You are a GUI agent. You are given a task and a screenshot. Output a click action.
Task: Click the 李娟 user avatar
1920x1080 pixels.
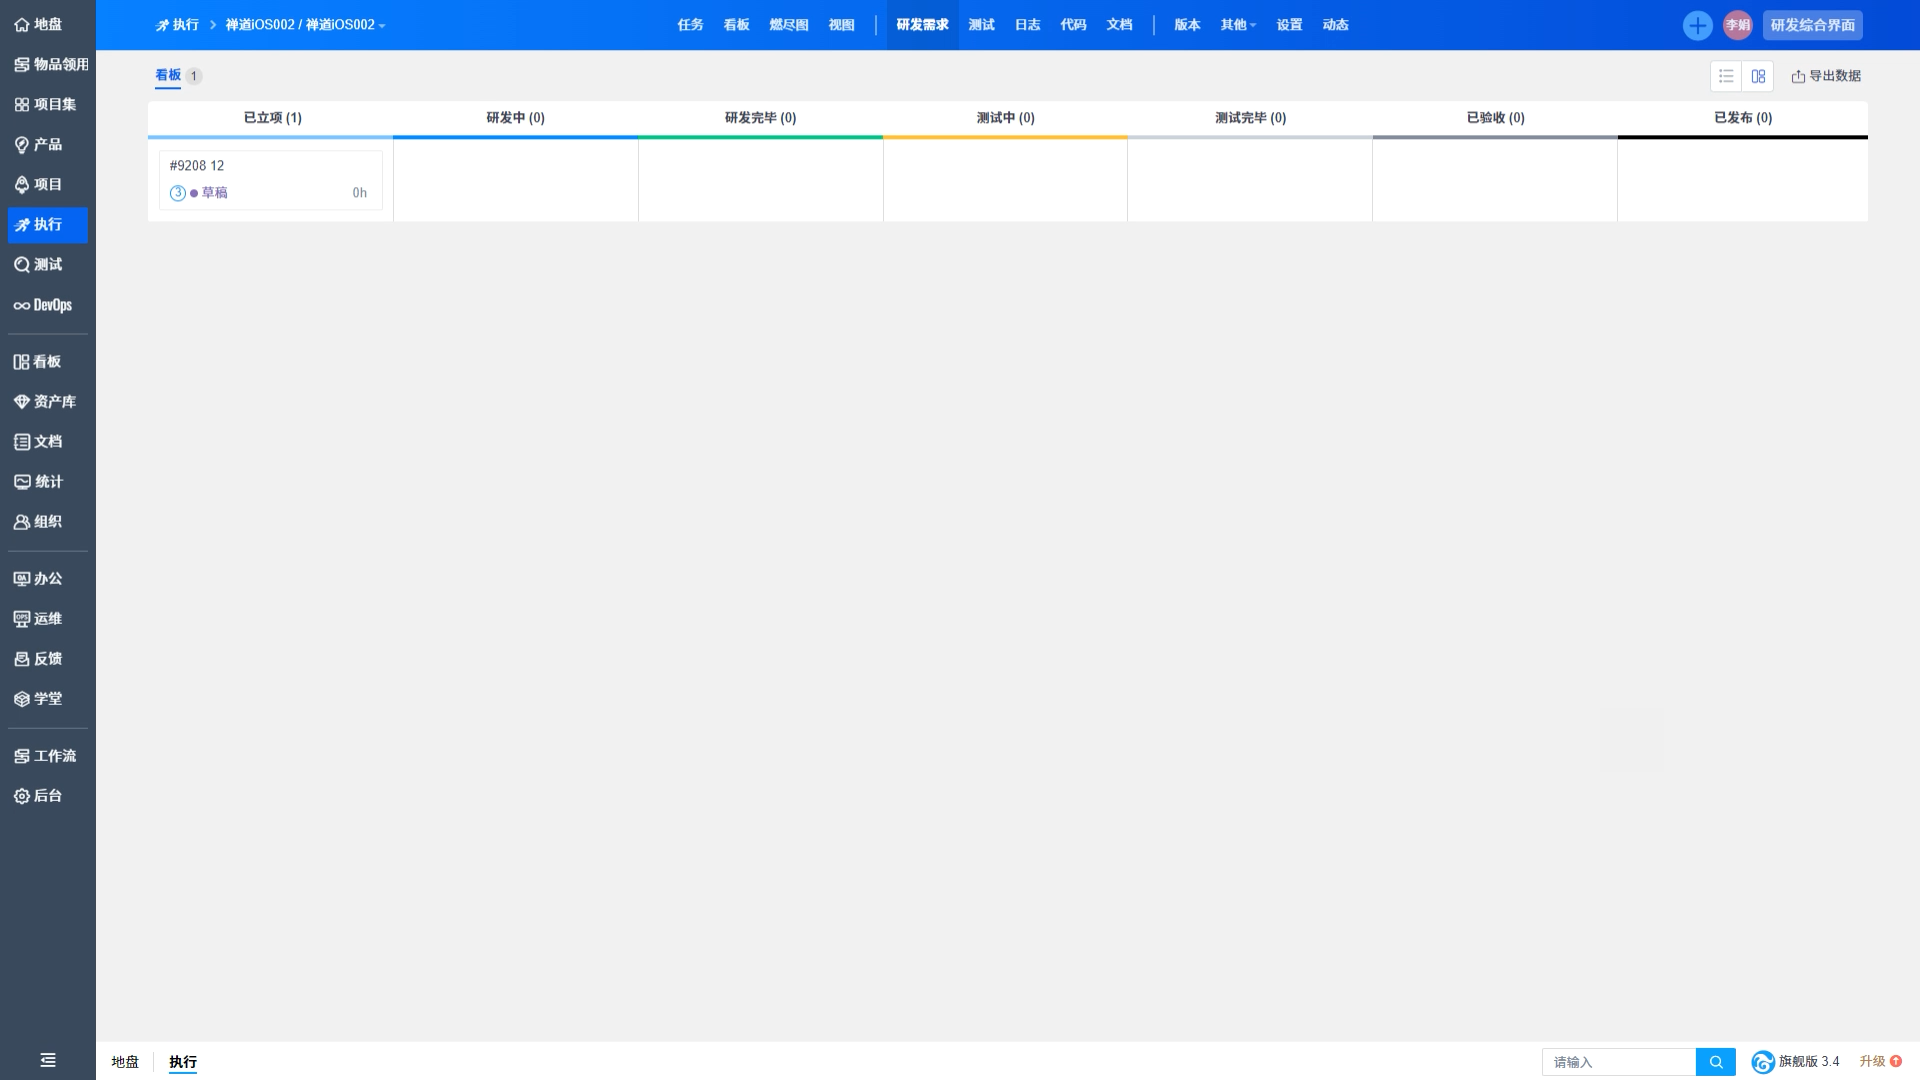pyautogui.click(x=1738, y=25)
